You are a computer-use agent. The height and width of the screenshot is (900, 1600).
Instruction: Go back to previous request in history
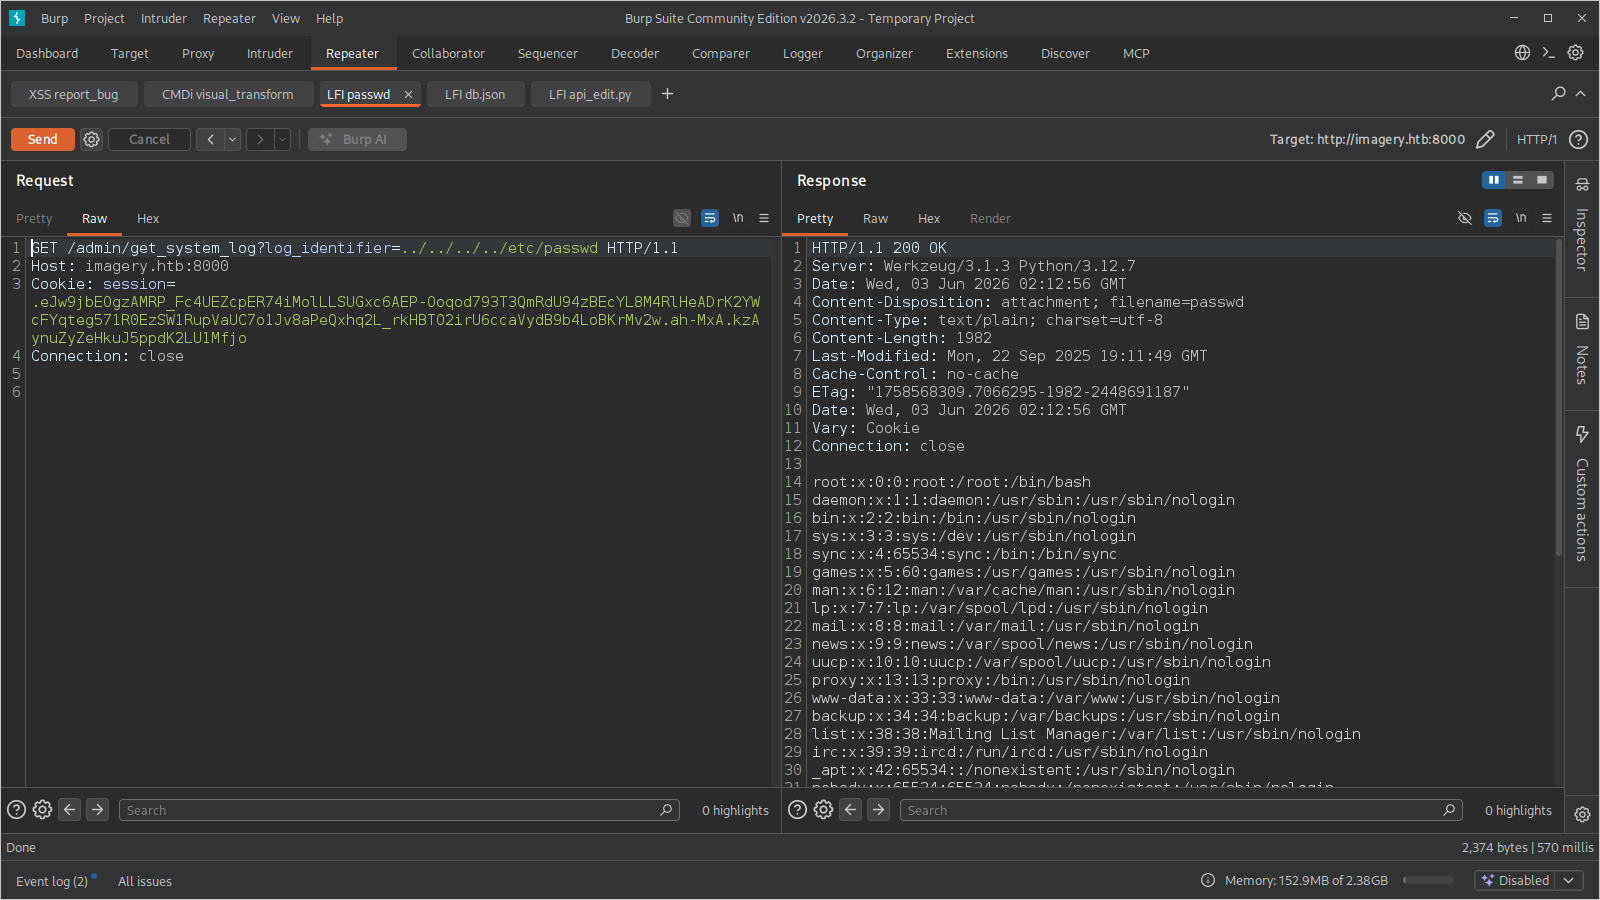pyautogui.click(x=210, y=139)
